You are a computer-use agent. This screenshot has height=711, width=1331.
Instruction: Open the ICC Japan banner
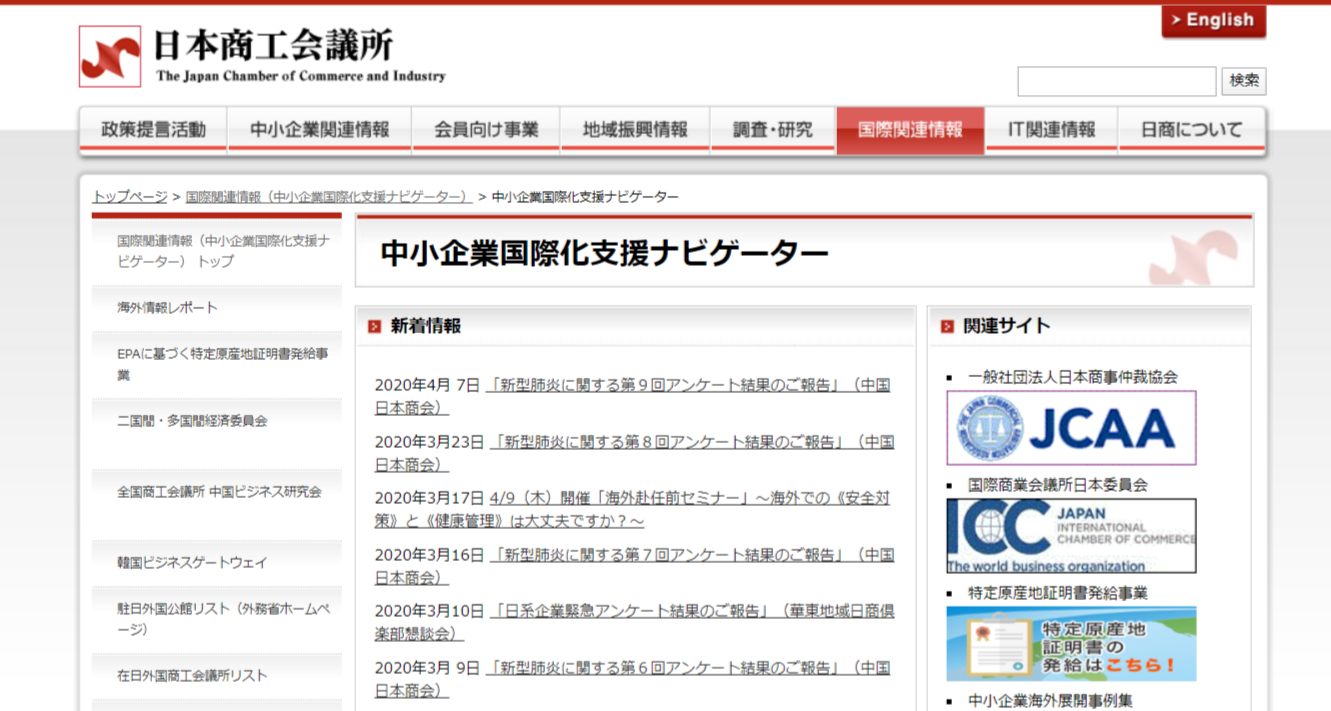pyautogui.click(x=1071, y=536)
